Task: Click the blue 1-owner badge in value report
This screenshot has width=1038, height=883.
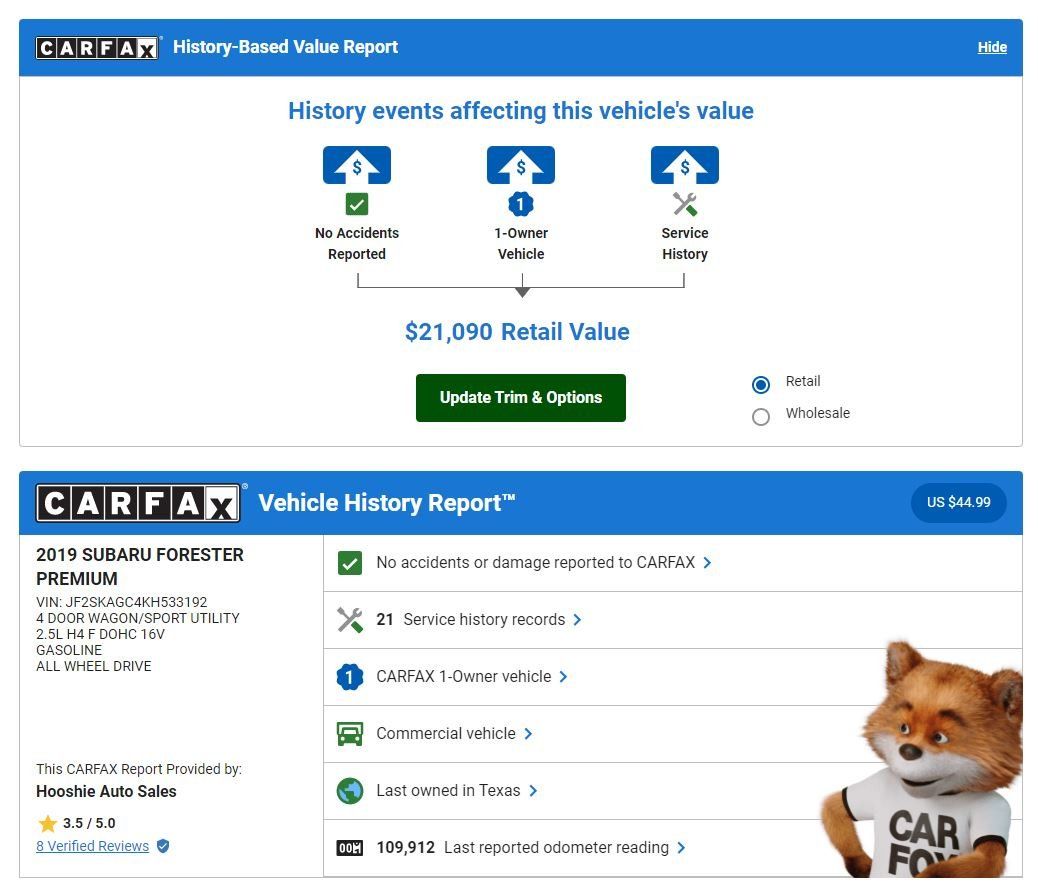Action: [521, 204]
